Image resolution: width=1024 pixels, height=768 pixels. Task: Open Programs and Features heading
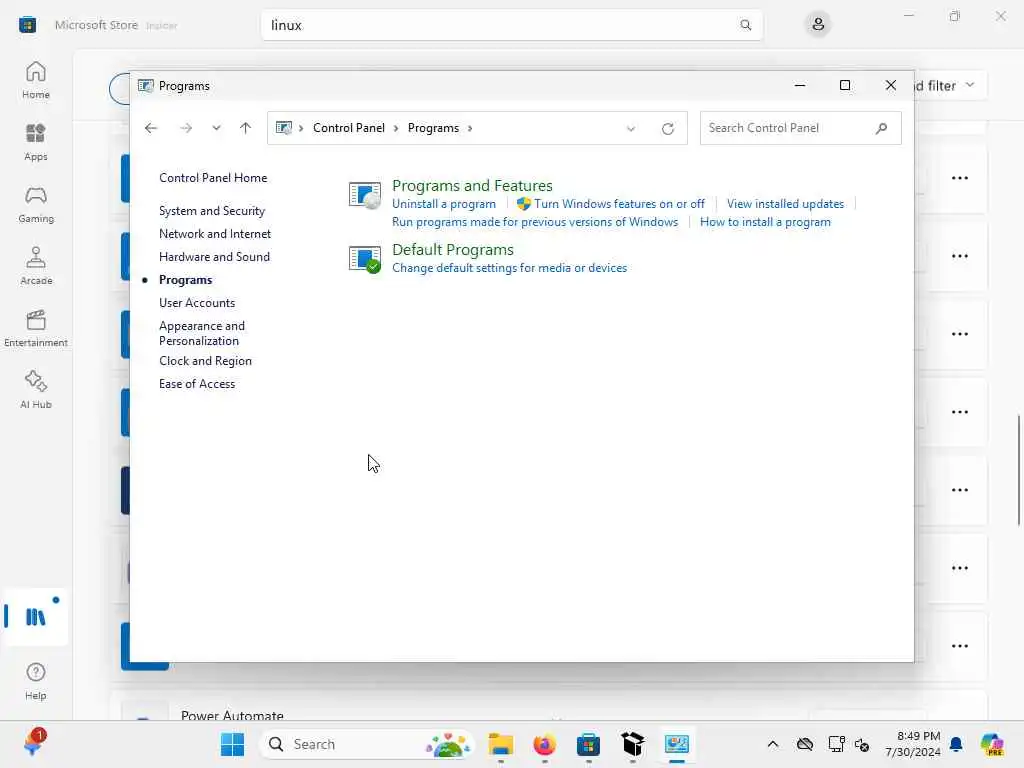pyautogui.click(x=472, y=185)
